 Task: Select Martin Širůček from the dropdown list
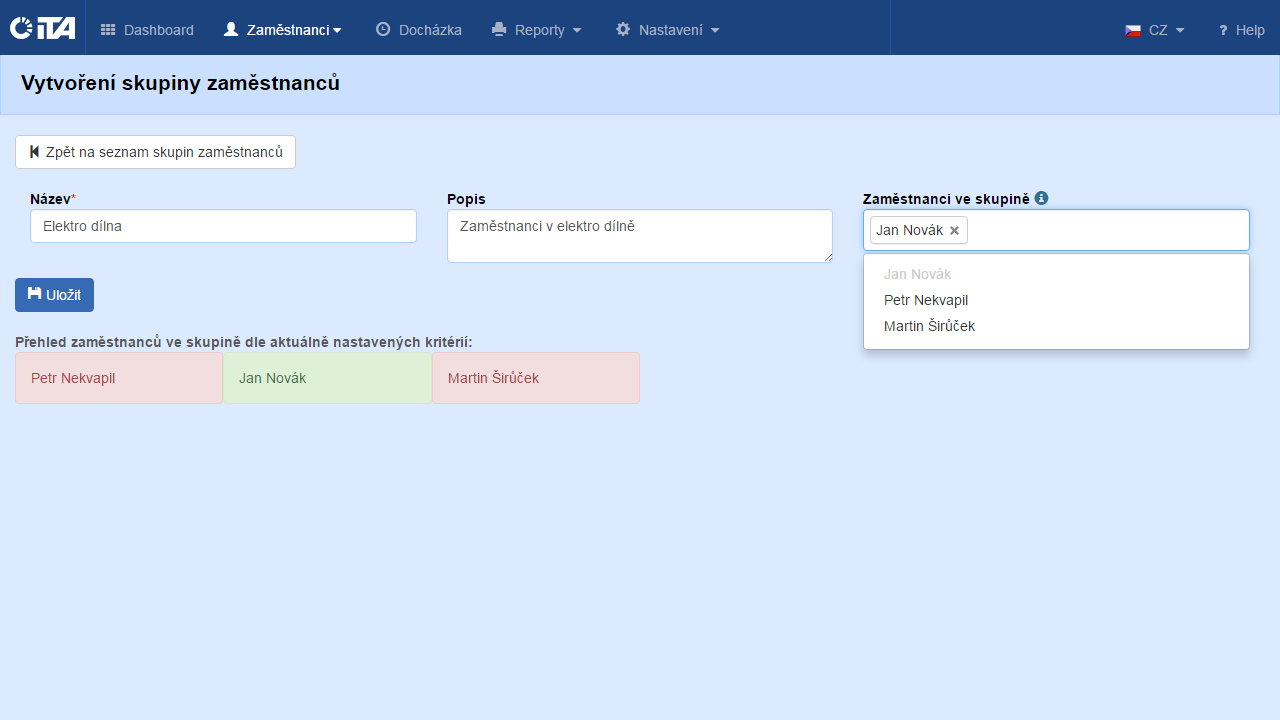[929, 326]
